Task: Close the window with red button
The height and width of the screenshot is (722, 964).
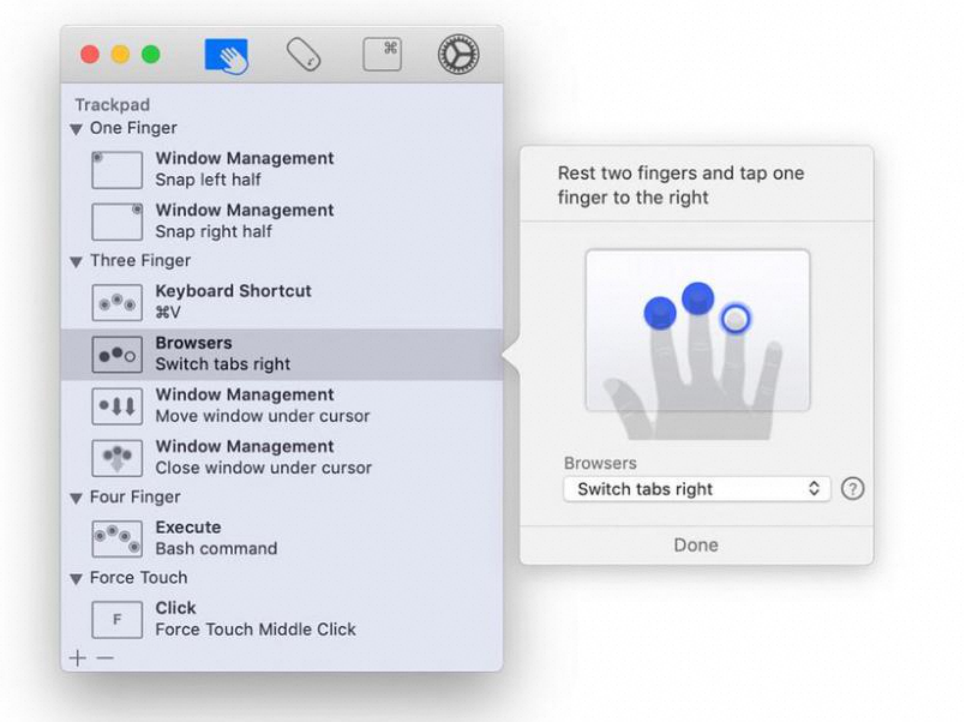Action: pyautogui.click(x=90, y=55)
